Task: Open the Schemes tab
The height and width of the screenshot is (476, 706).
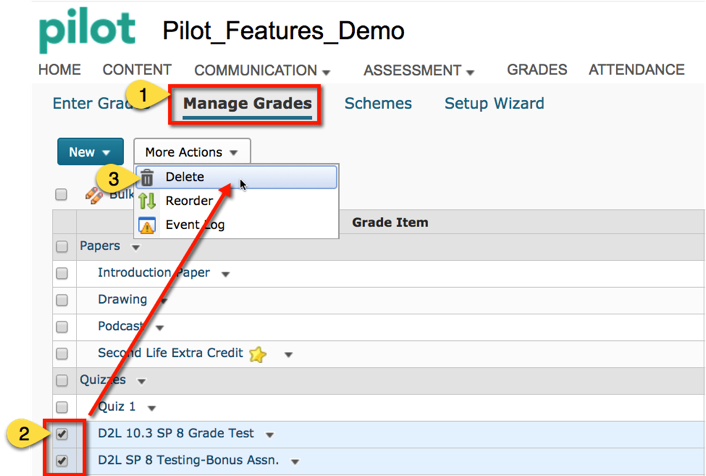Action: [377, 104]
